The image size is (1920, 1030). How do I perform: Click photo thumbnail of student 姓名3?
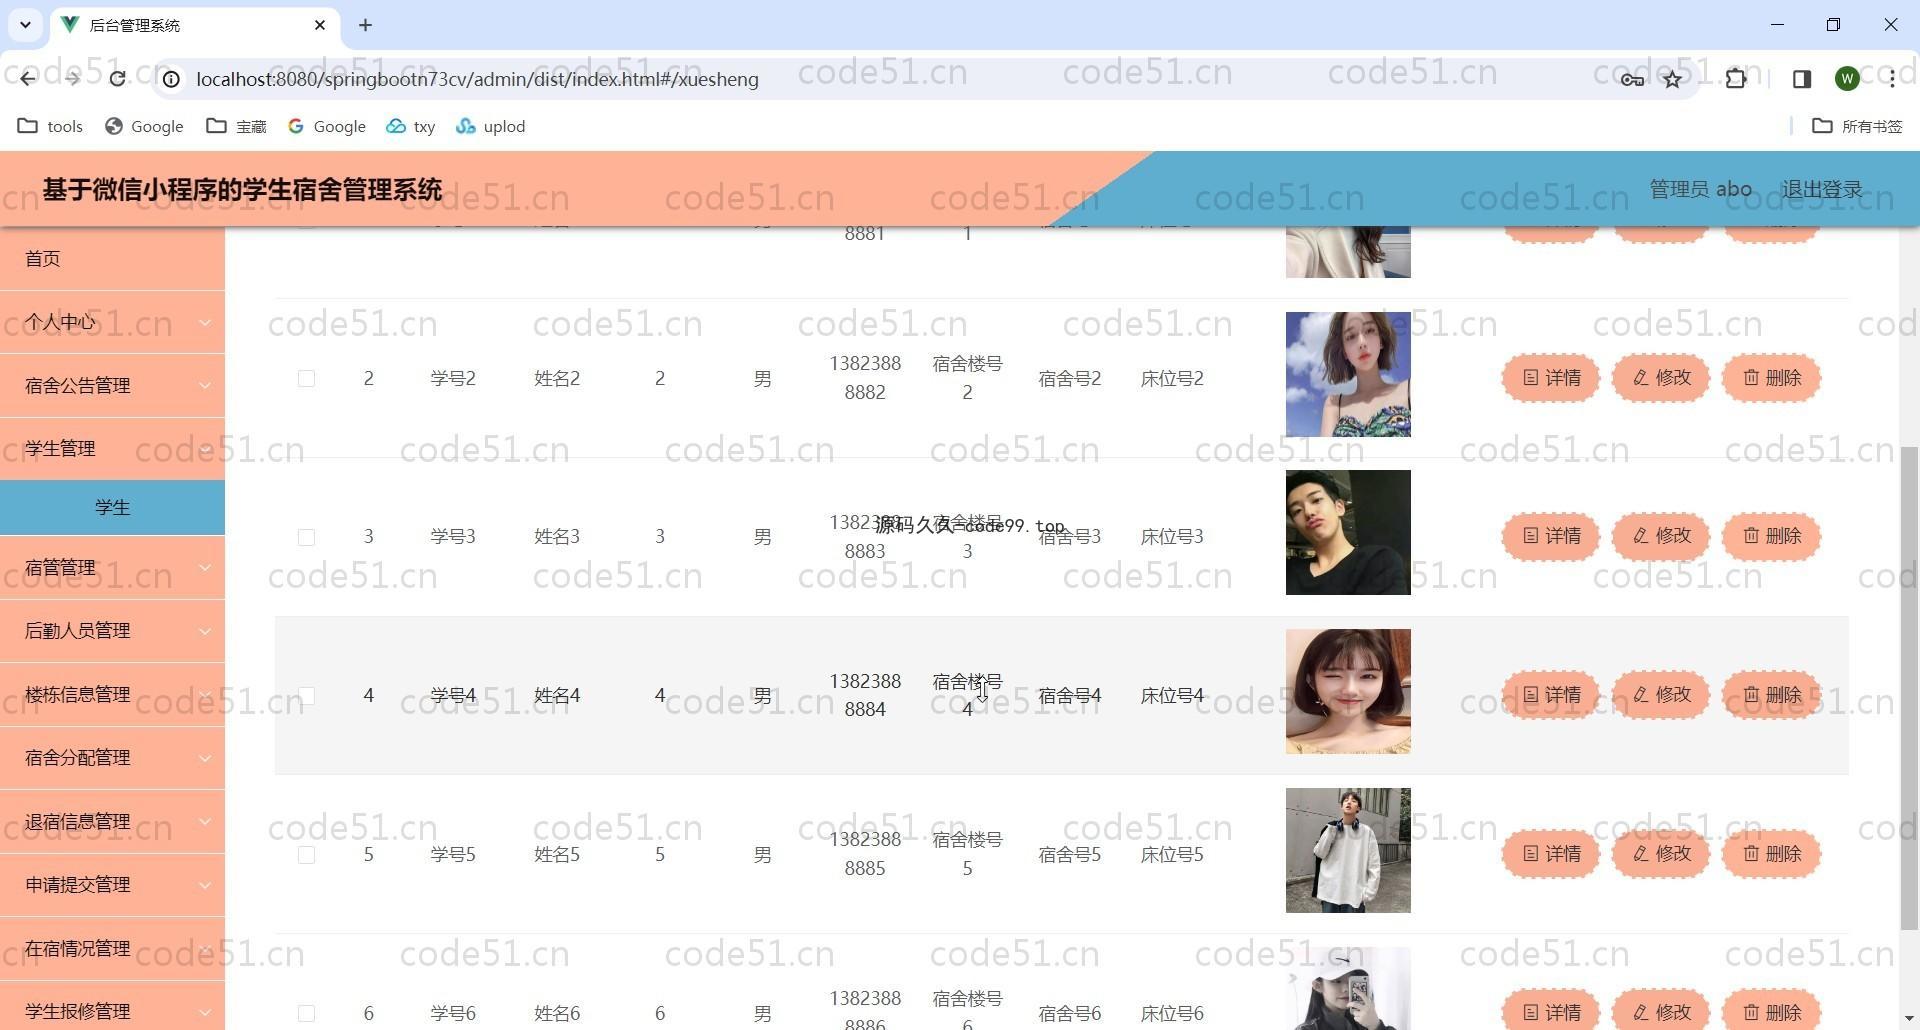click(x=1348, y=532)
